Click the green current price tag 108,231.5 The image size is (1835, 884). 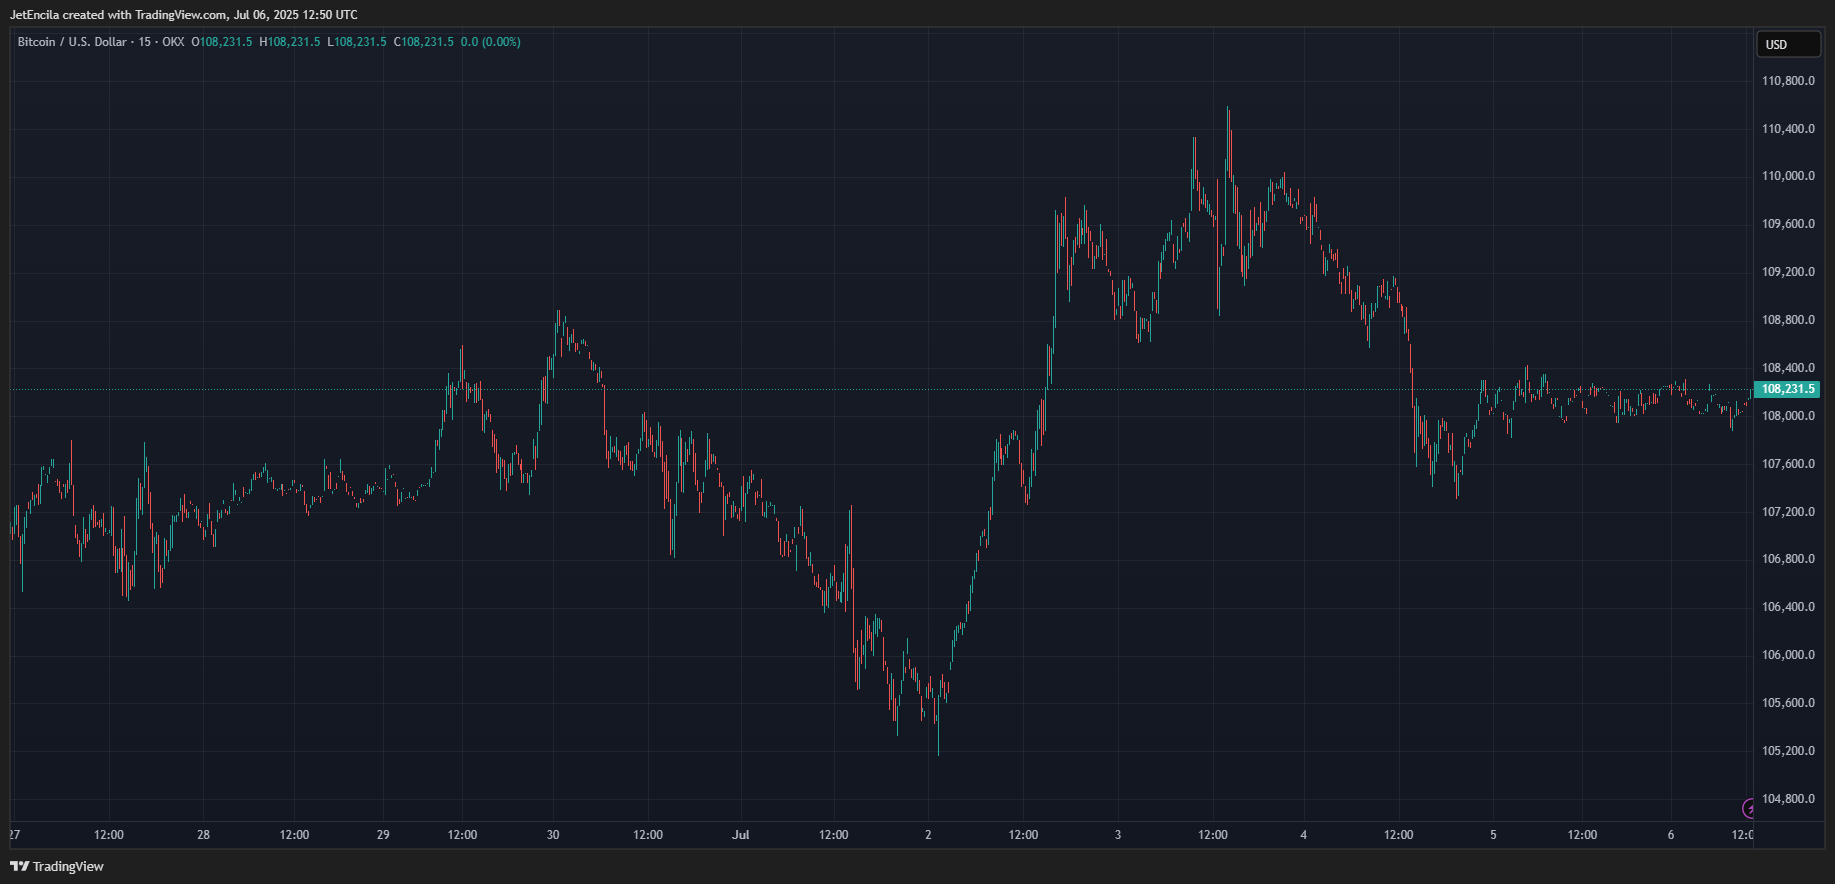pos(1787,389)
